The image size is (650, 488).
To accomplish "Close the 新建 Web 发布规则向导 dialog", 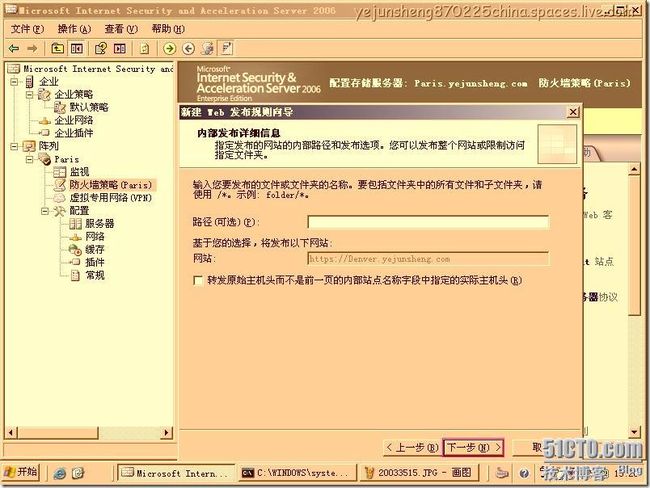I will [x=573, y=112].
